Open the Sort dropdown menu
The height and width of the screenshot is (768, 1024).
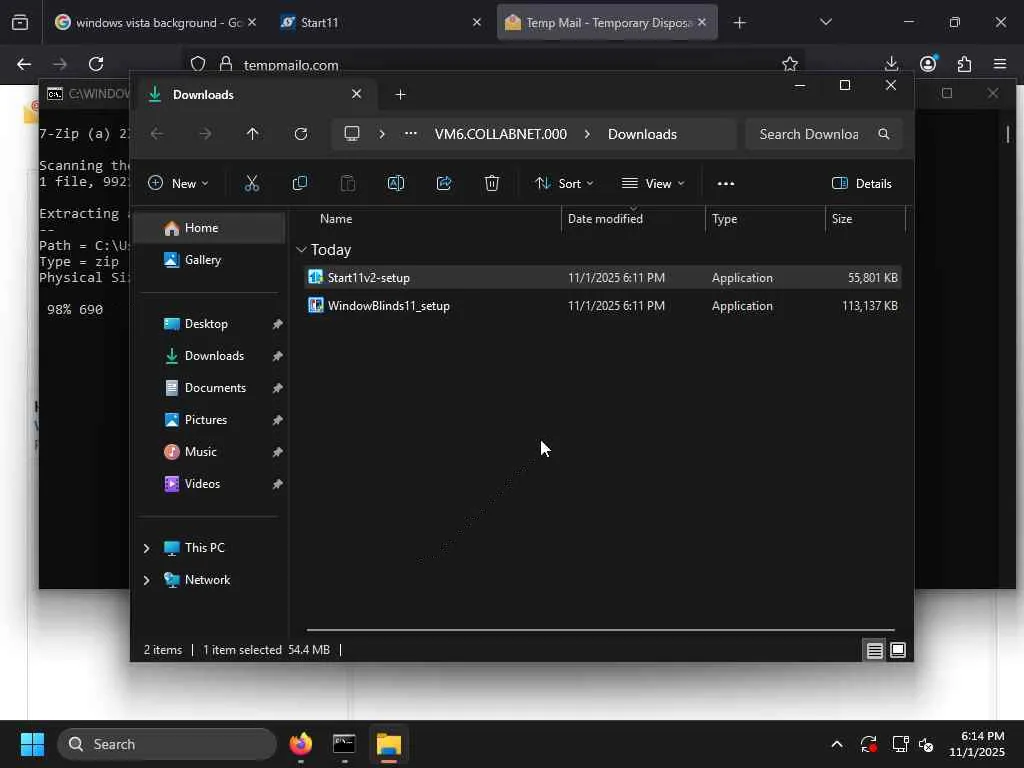564,184
